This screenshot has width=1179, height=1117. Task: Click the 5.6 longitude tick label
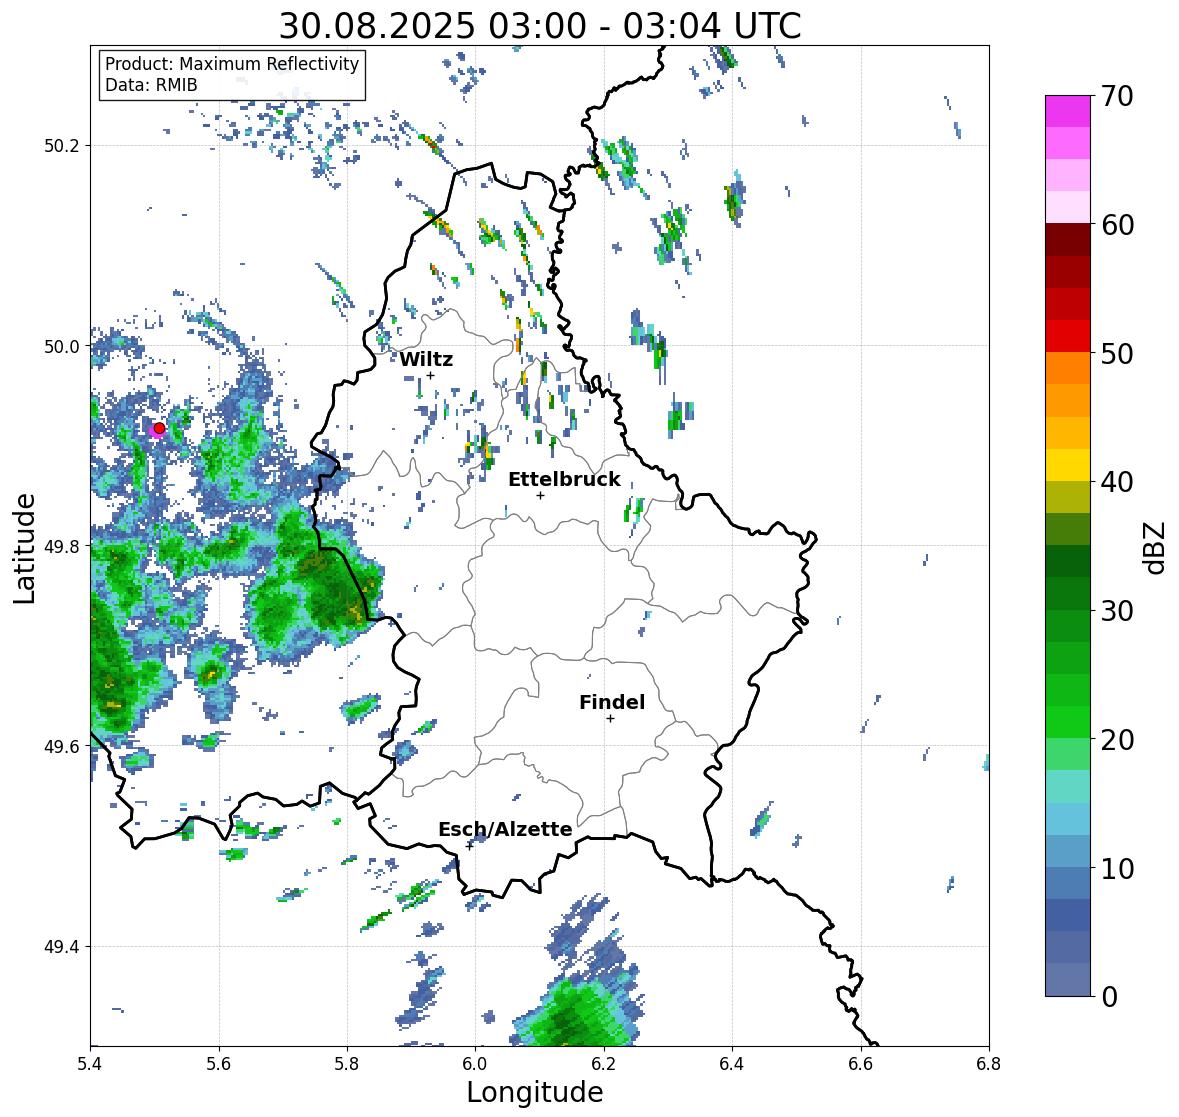219,1064
